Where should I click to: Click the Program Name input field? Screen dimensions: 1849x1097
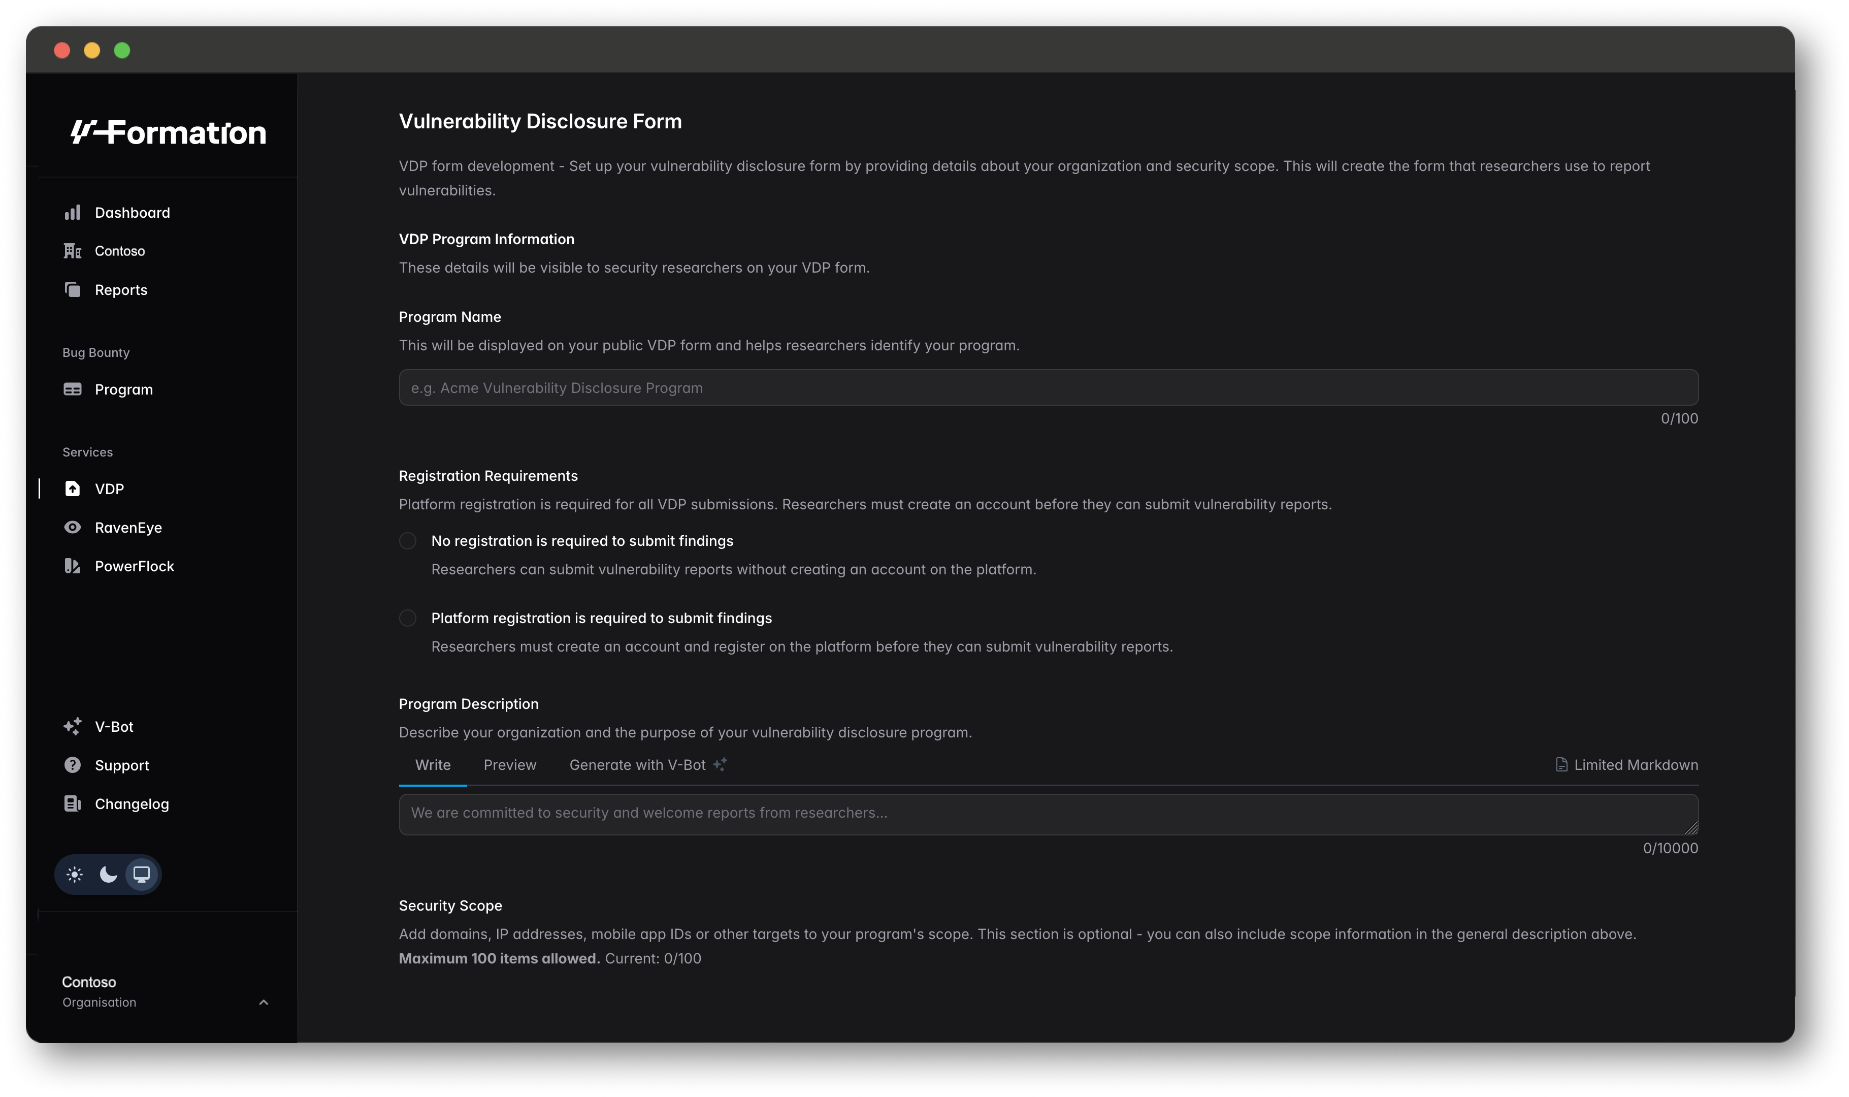pos(1048,388)
